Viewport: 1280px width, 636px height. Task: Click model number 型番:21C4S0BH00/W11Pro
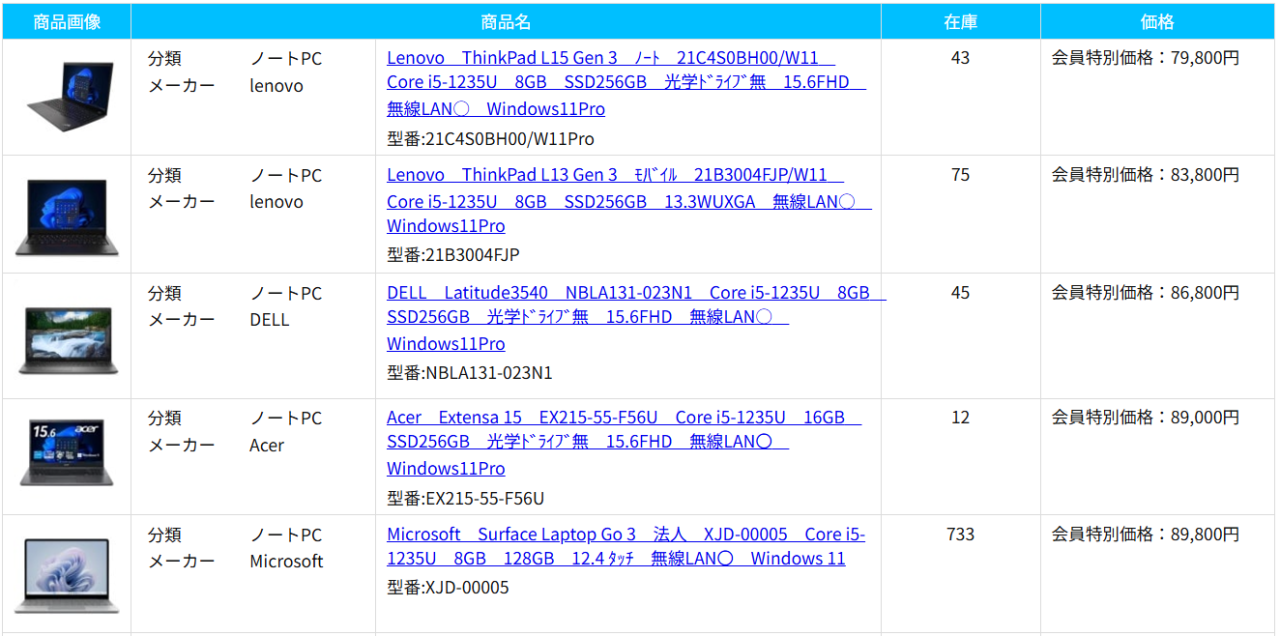tap(490, 139)
